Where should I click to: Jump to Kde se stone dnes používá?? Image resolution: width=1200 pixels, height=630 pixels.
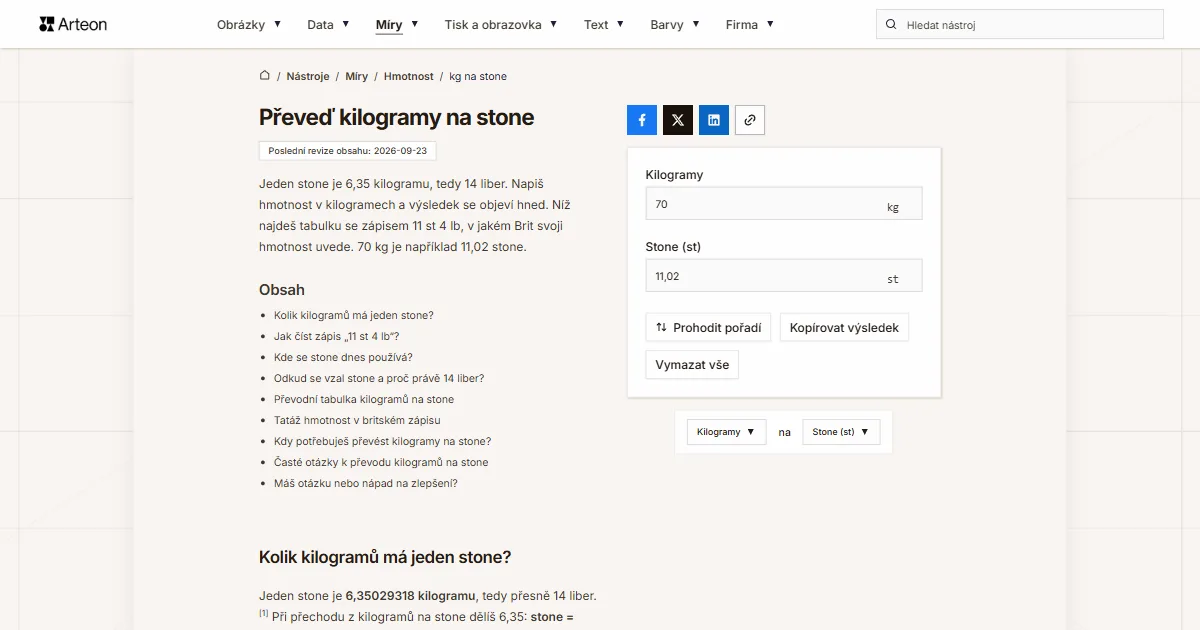[x=343, y=357]
